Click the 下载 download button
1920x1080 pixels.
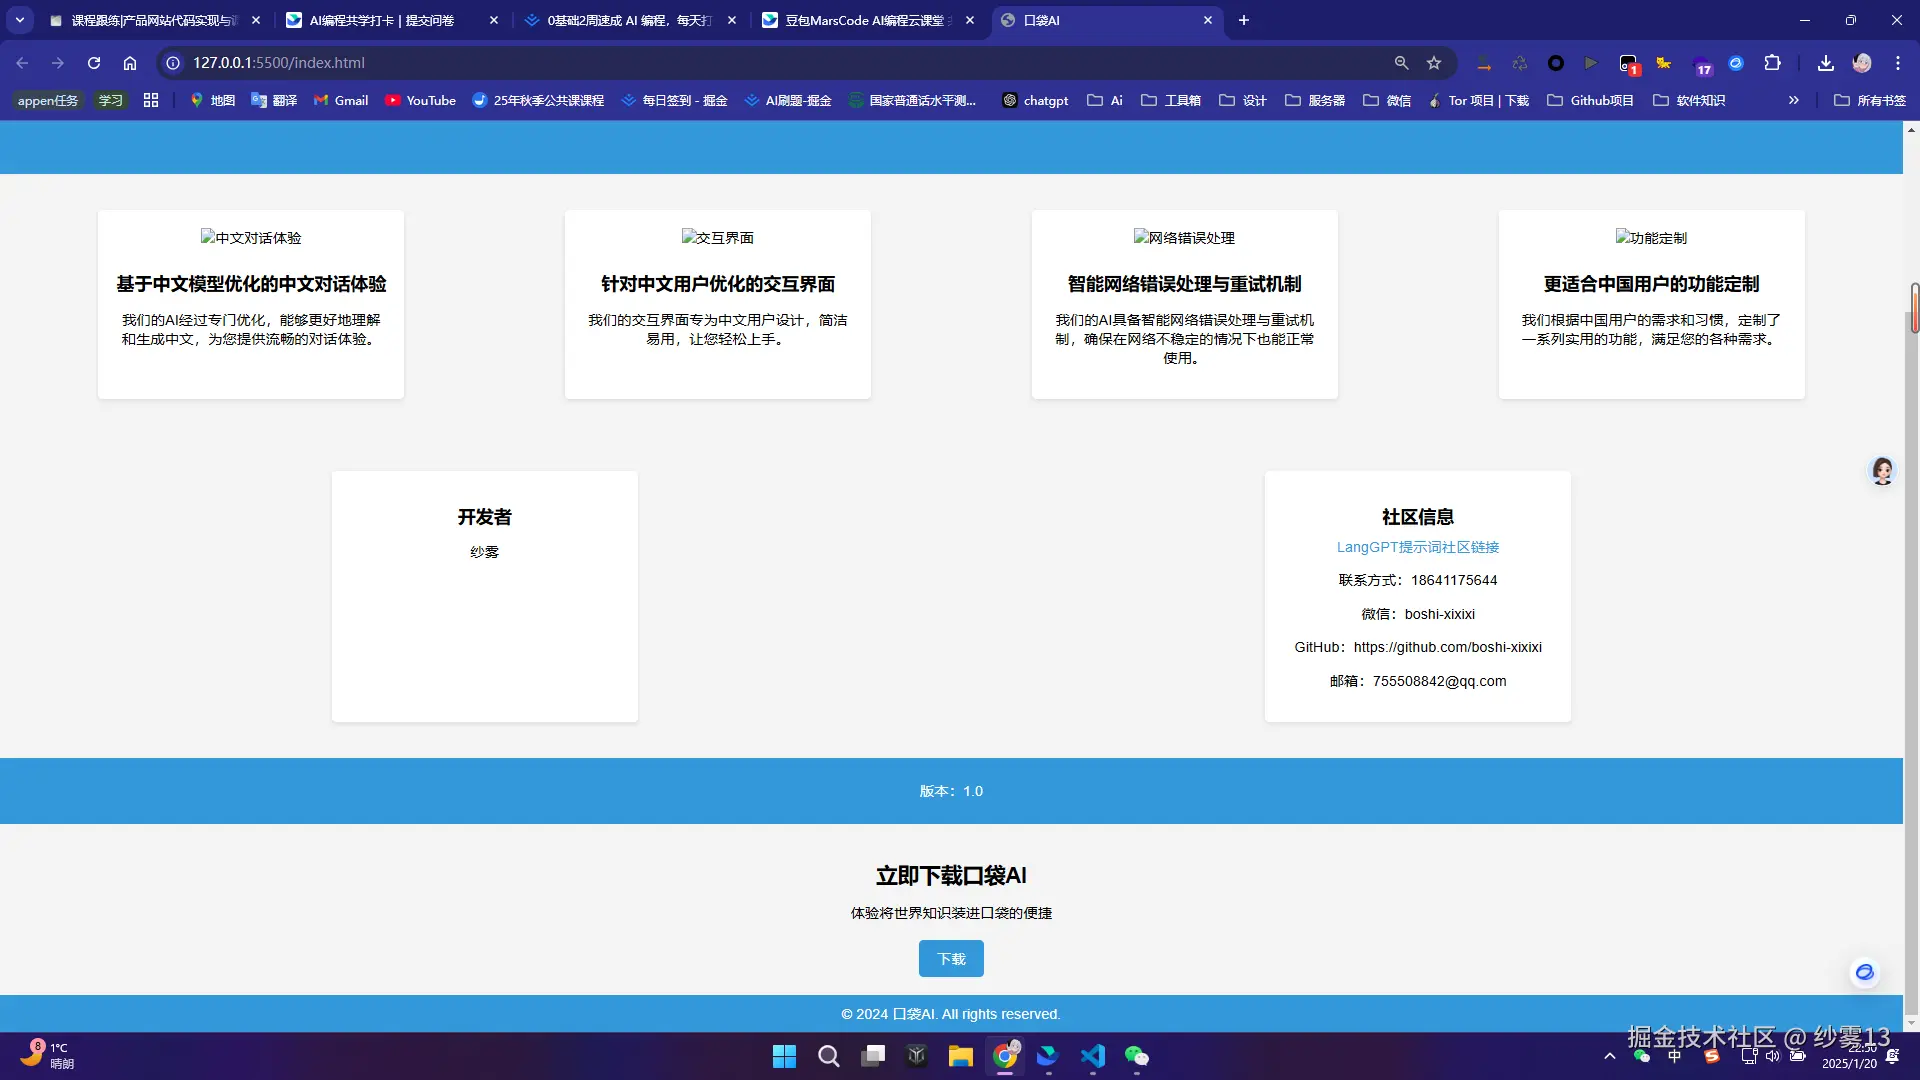951,958
